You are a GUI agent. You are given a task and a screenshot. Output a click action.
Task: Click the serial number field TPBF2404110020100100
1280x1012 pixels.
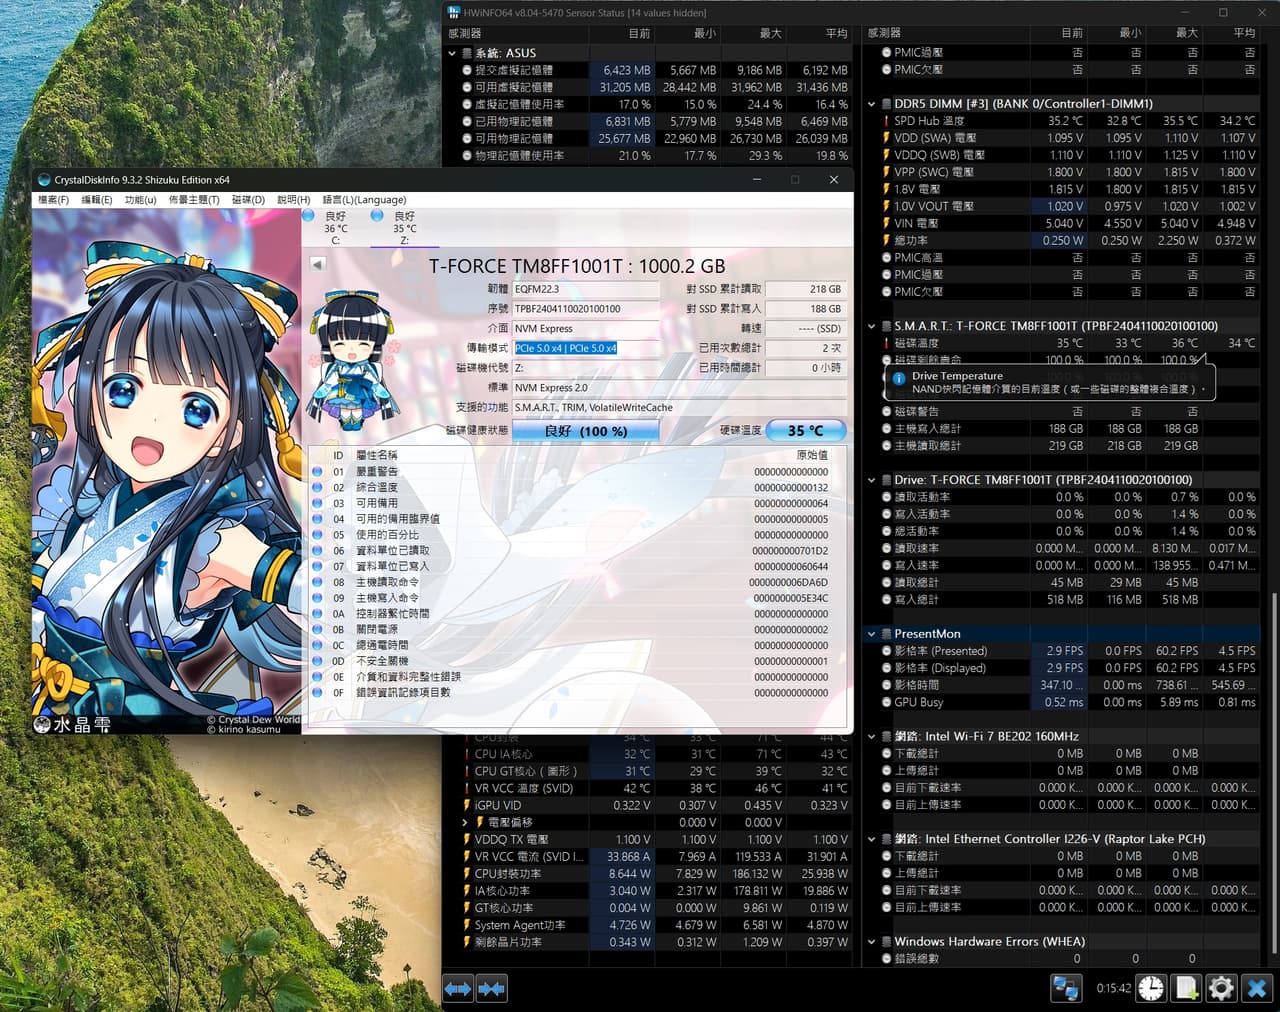pos(586,309)
